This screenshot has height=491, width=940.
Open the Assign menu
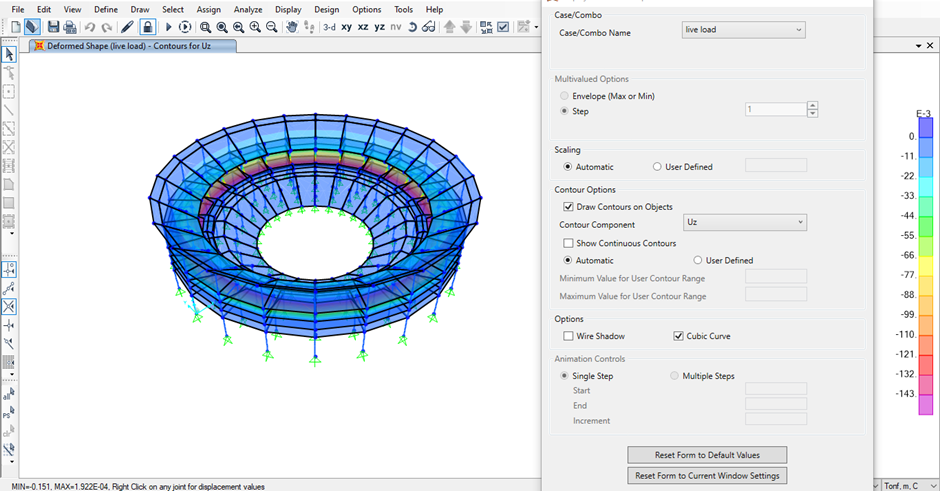[209, 10]
